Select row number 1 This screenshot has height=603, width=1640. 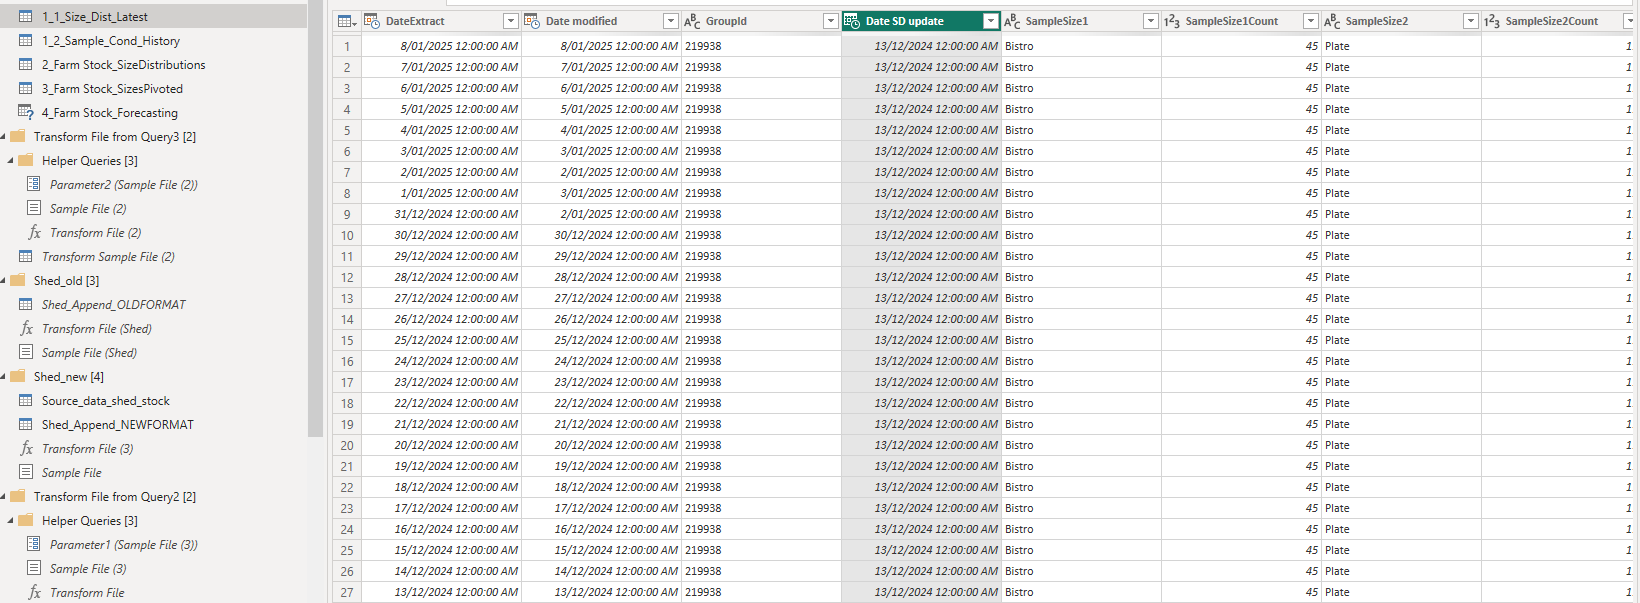[347, 46]
